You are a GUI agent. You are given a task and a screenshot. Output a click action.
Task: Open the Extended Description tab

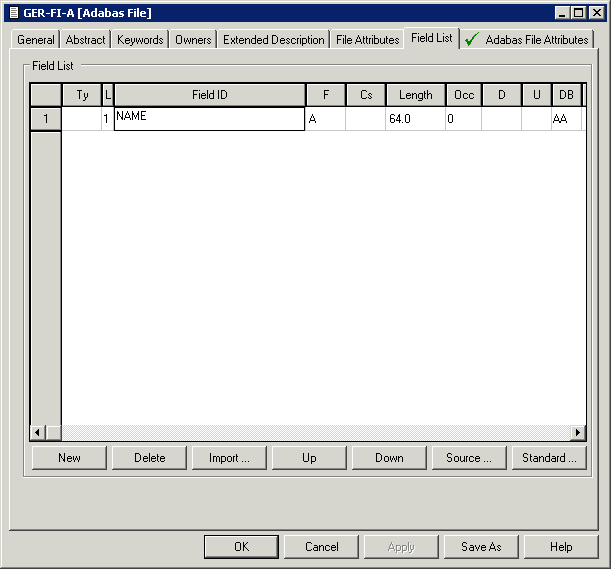click(x=273, y=40)
